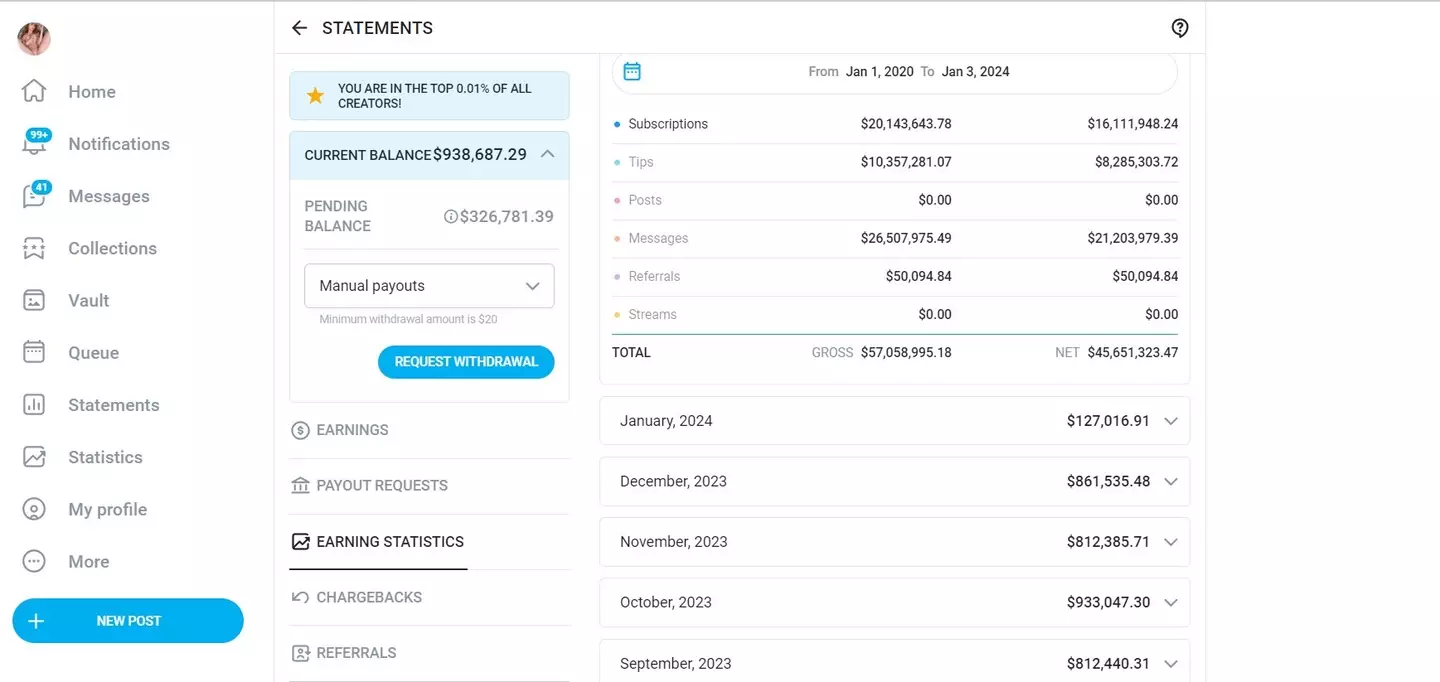Click the profile avatar thumbnail
The image size is (1440, 682).
click(x=34, y=39)
